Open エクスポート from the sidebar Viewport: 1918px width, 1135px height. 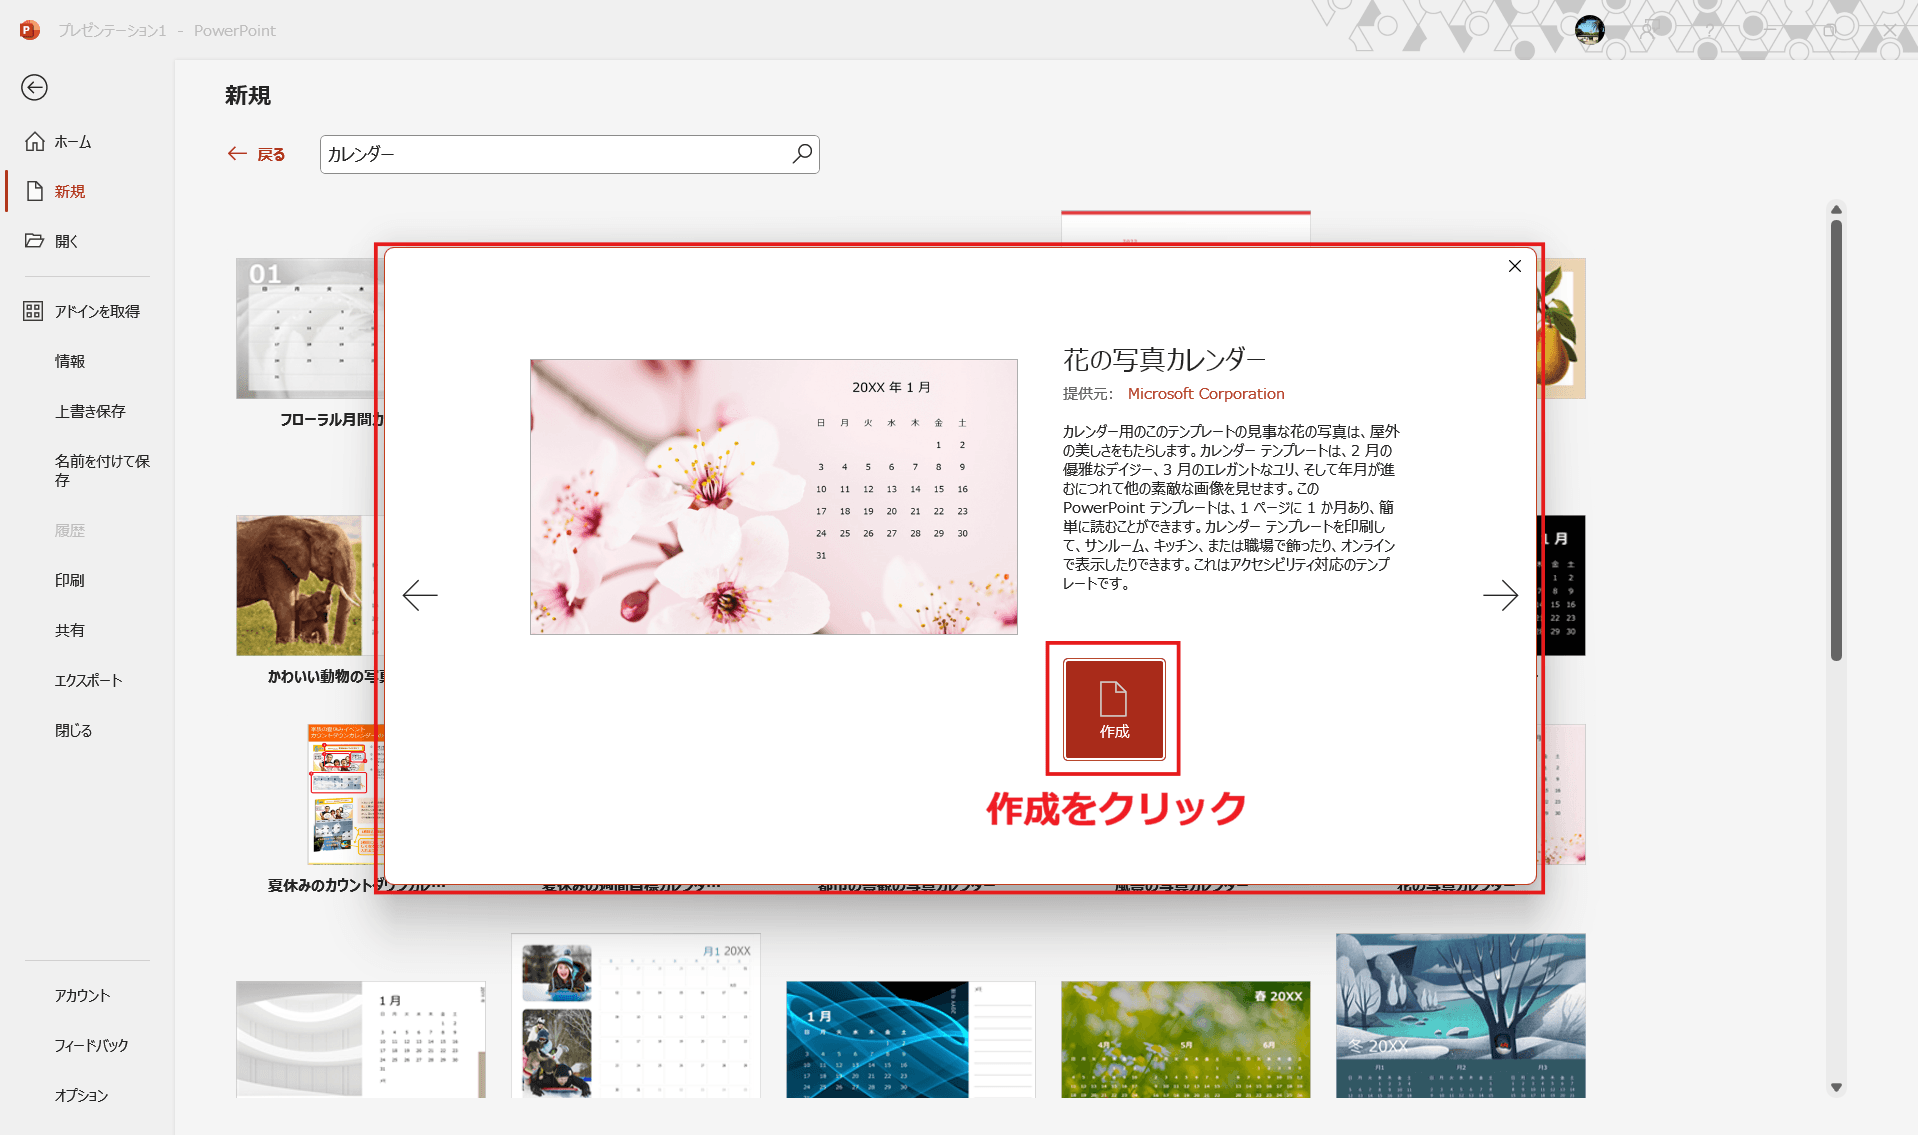[89, 680]
